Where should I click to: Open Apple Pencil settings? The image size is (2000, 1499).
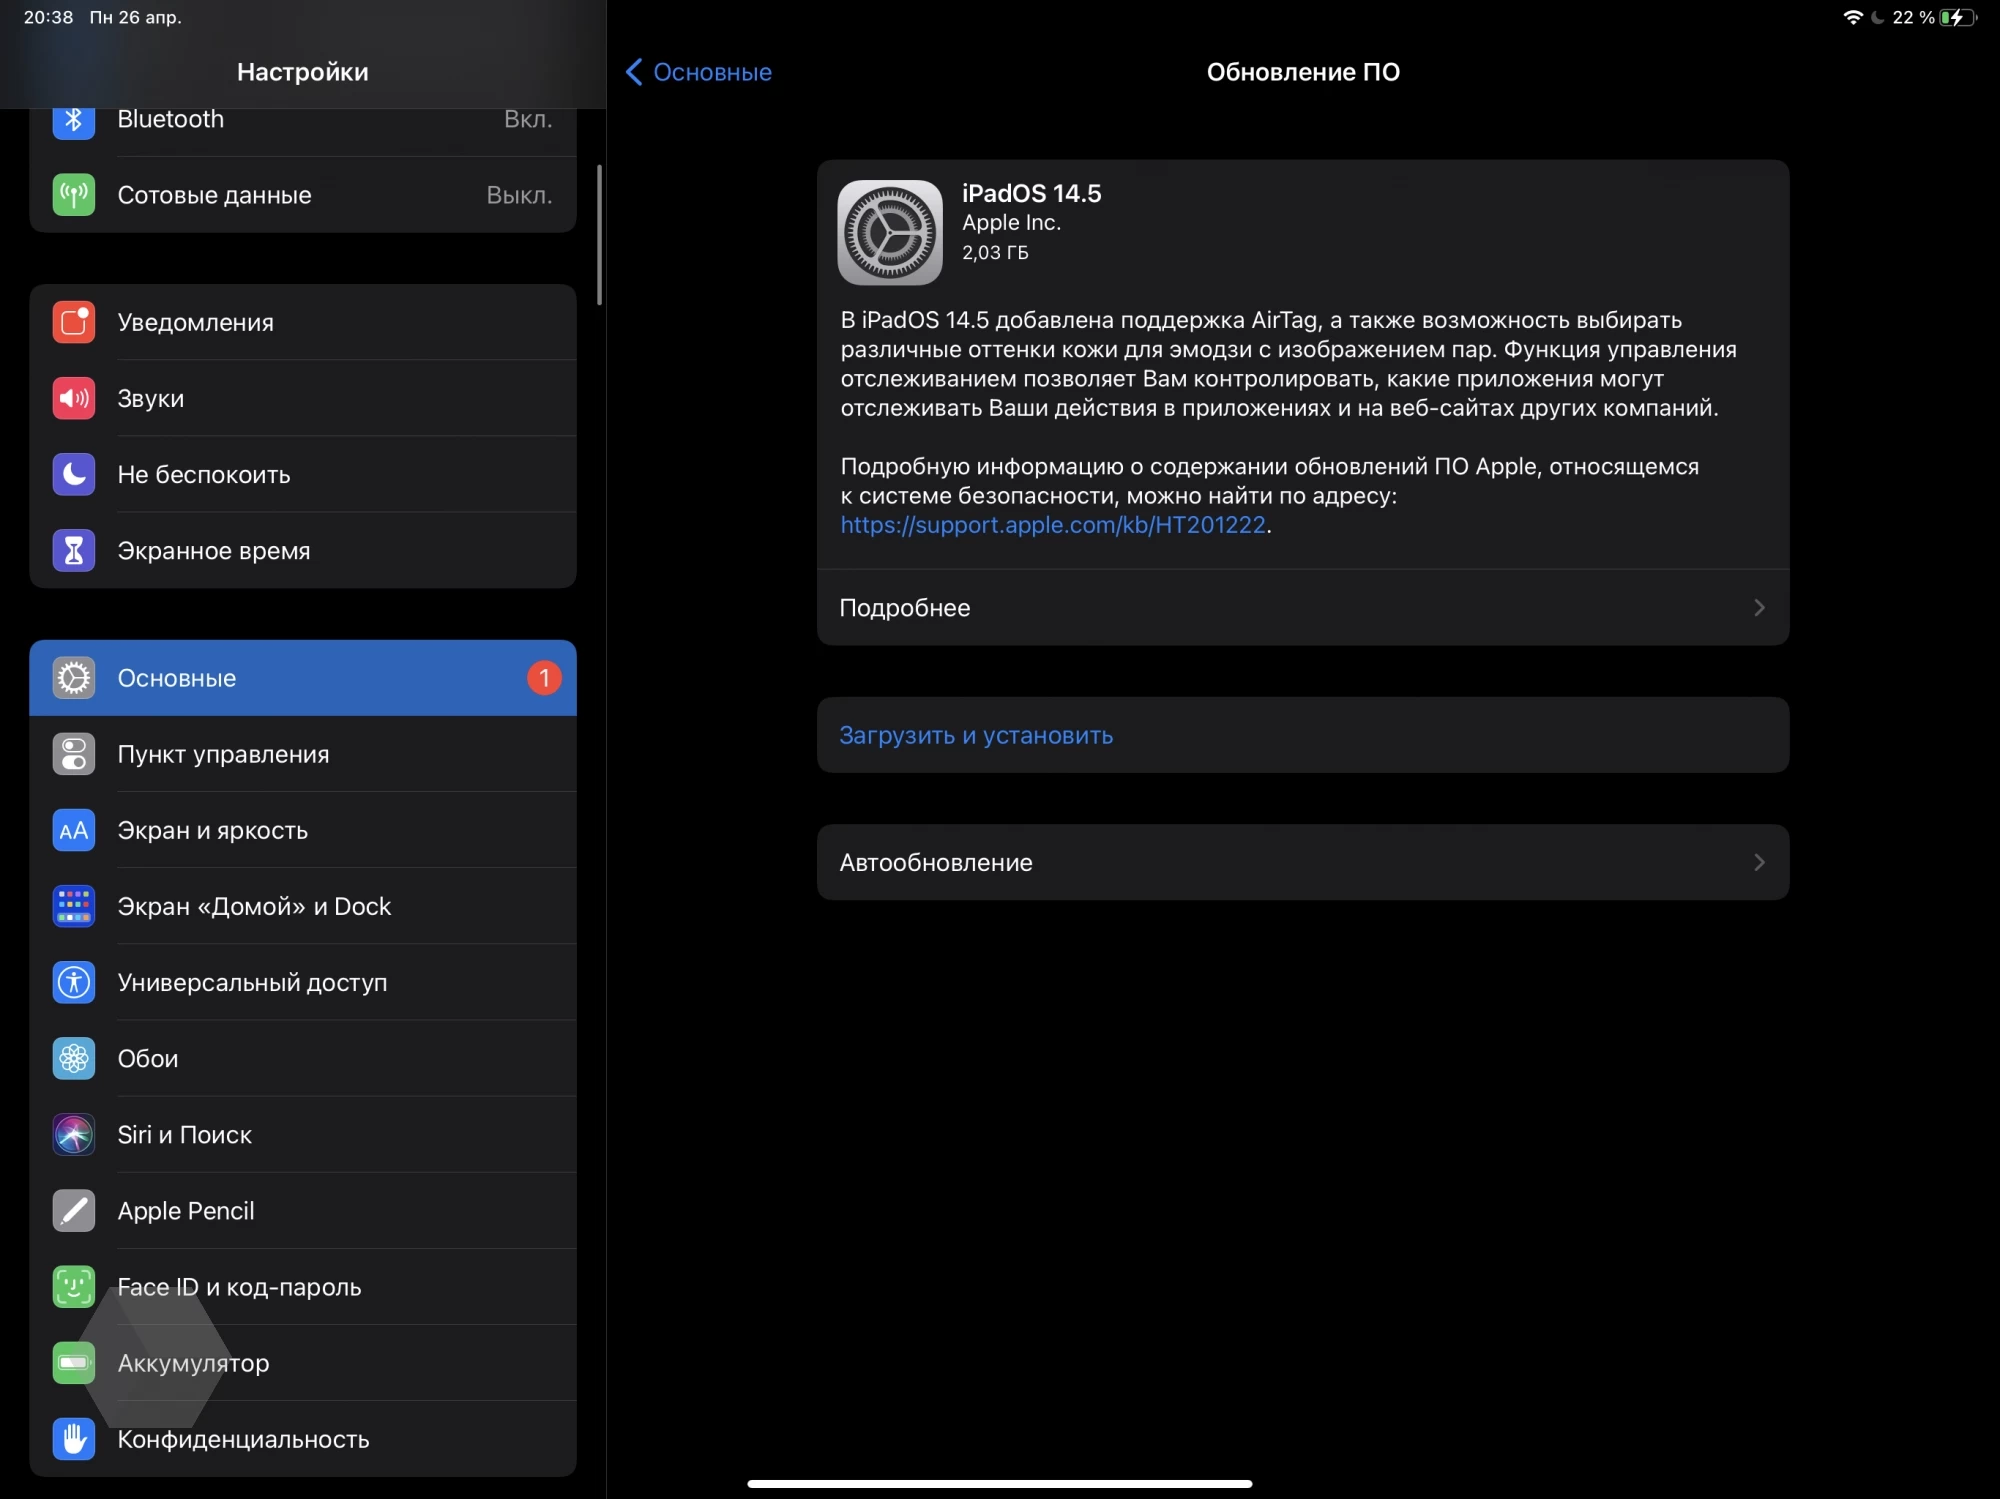[x=303, y=1210]
